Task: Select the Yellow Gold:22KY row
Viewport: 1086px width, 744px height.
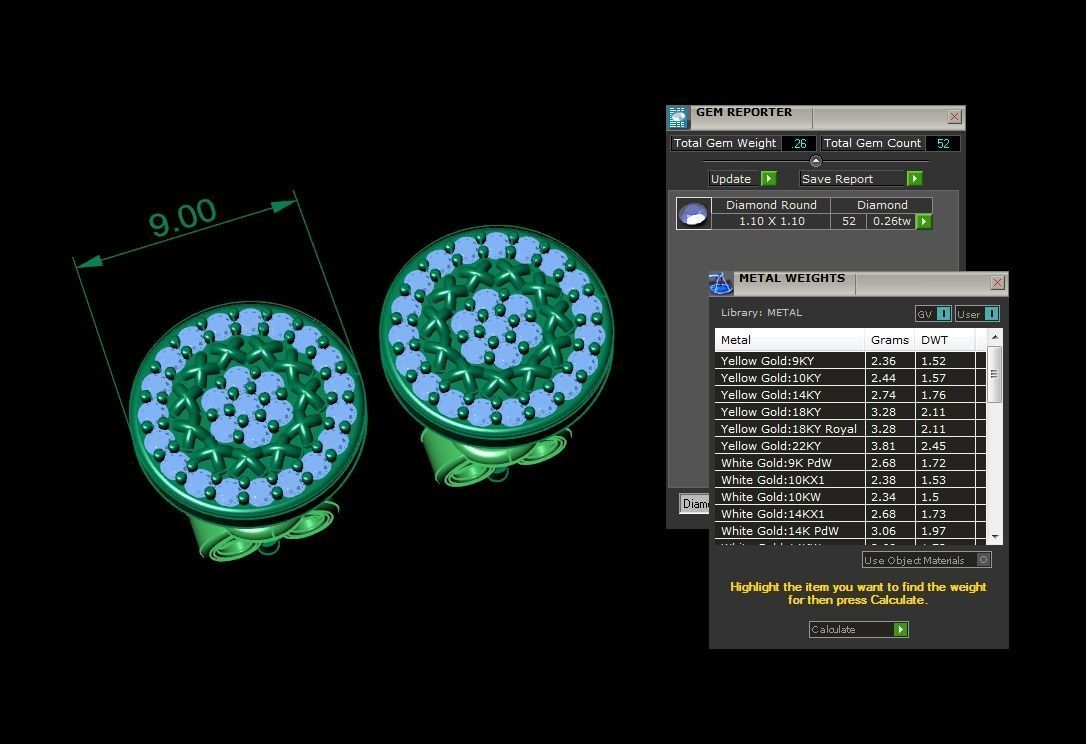Action: click(851, 446)
